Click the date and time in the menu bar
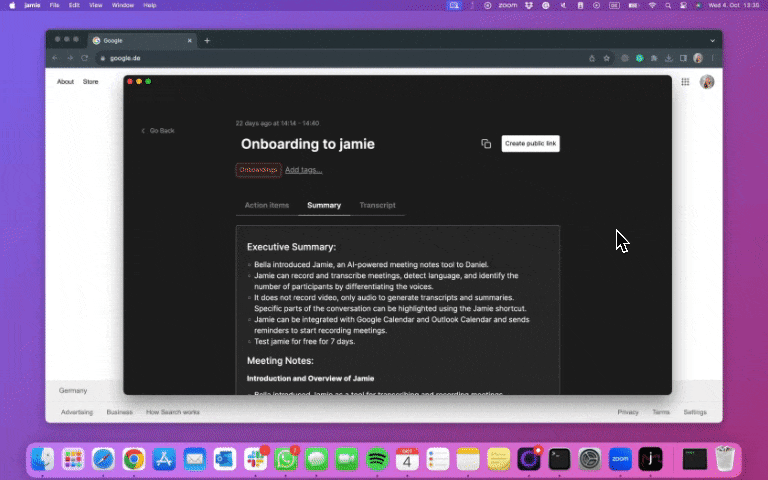The image size is (768, 480). pyautogui.click(x=734, y=5)
